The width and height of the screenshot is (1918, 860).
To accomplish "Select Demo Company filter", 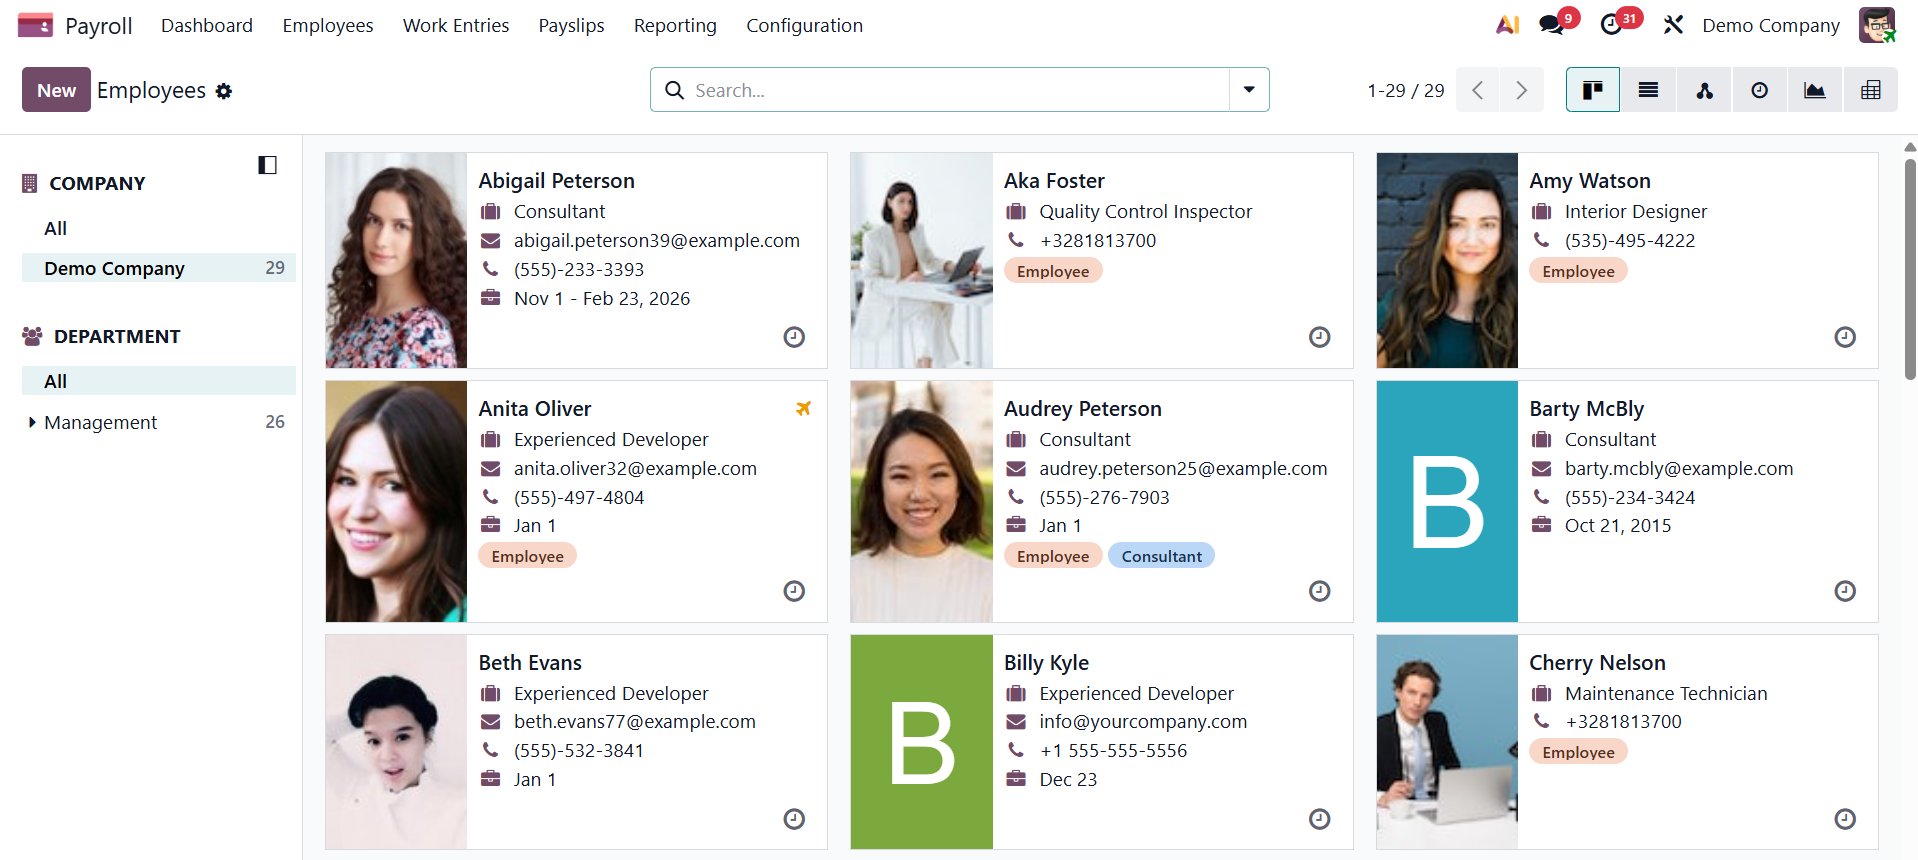I will point(115,268).
